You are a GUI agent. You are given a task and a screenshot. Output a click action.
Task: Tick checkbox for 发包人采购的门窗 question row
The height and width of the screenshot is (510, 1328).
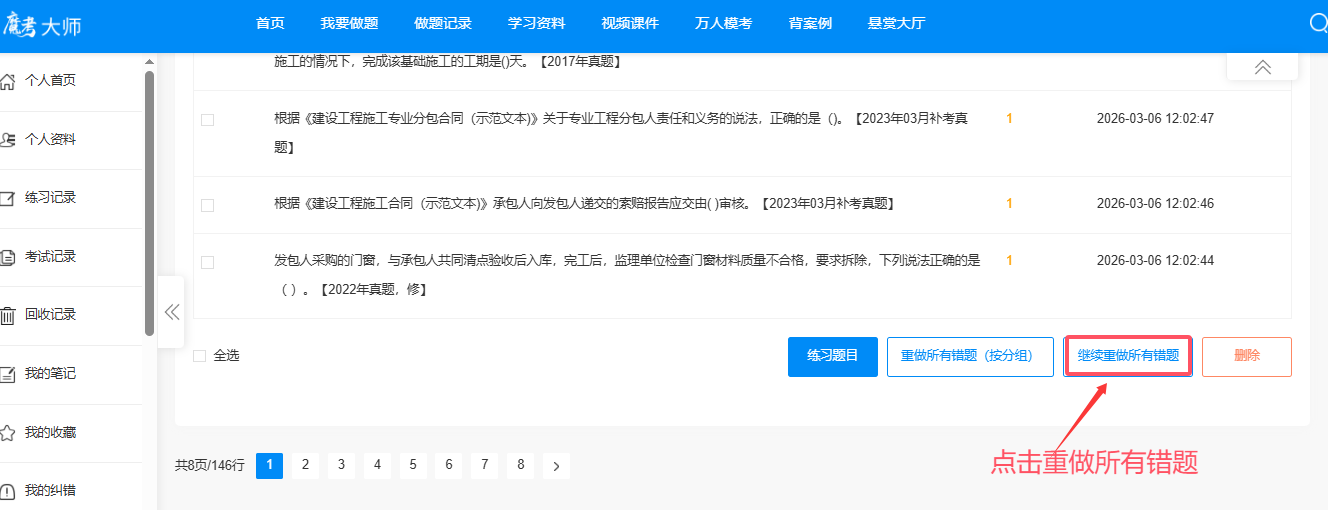[x=207, y=262]
